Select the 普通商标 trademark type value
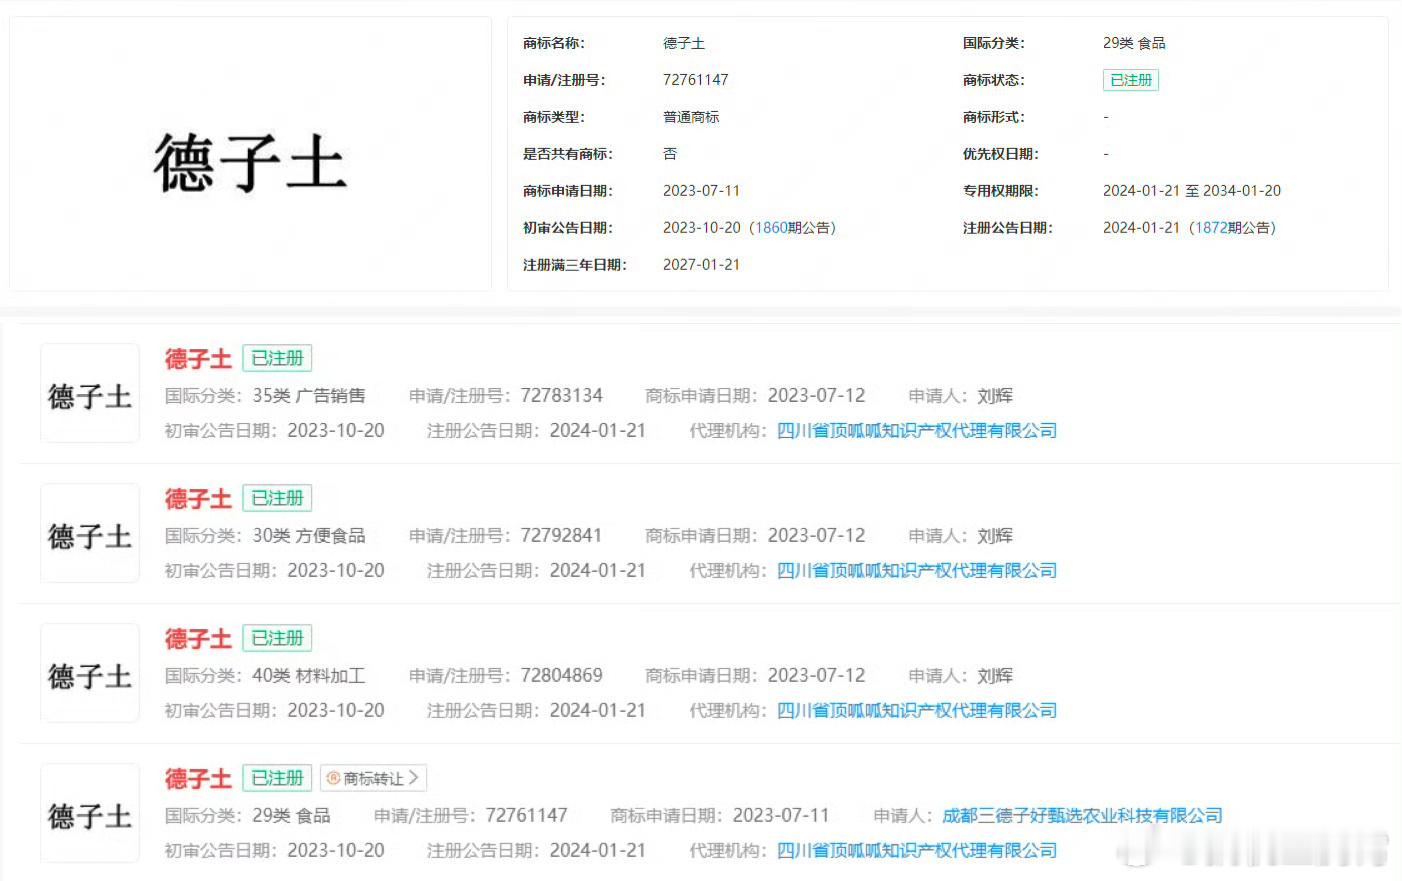The height and width of the screenshot is (881, 1402). (691, 117)
